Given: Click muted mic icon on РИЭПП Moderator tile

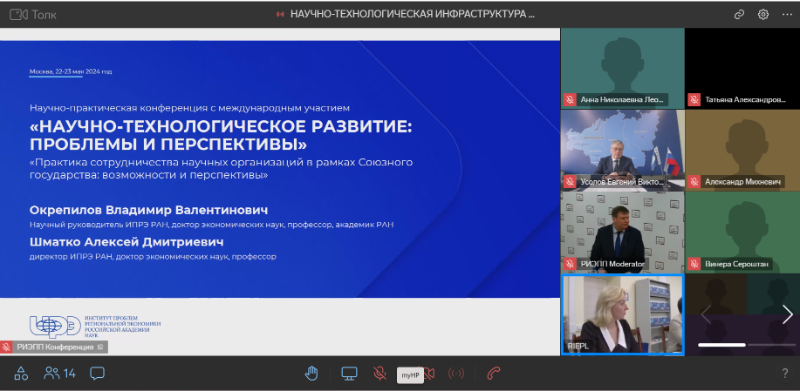Looking at the screenshot, I should [570, 264].
